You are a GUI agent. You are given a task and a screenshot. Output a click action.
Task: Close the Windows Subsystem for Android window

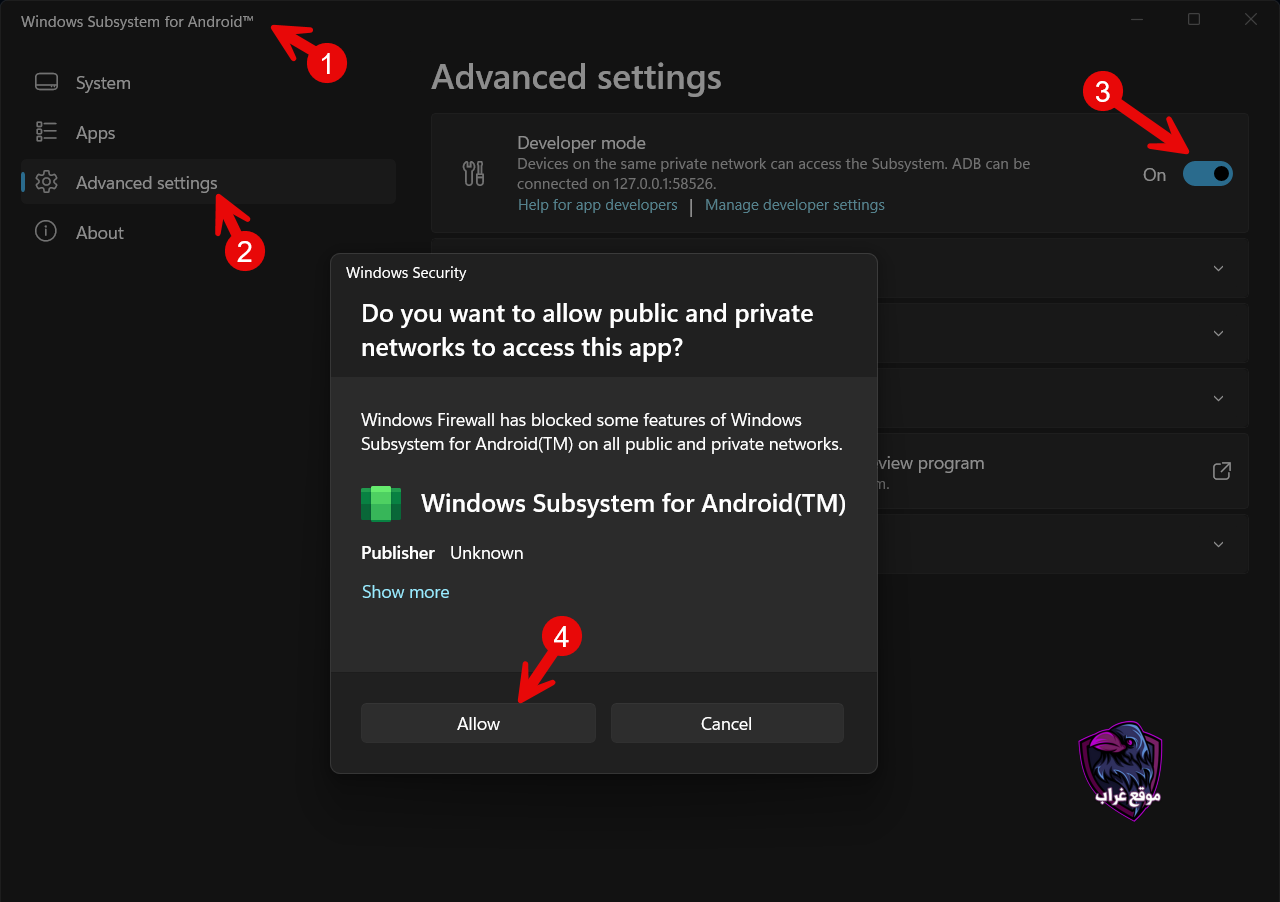1251,19
